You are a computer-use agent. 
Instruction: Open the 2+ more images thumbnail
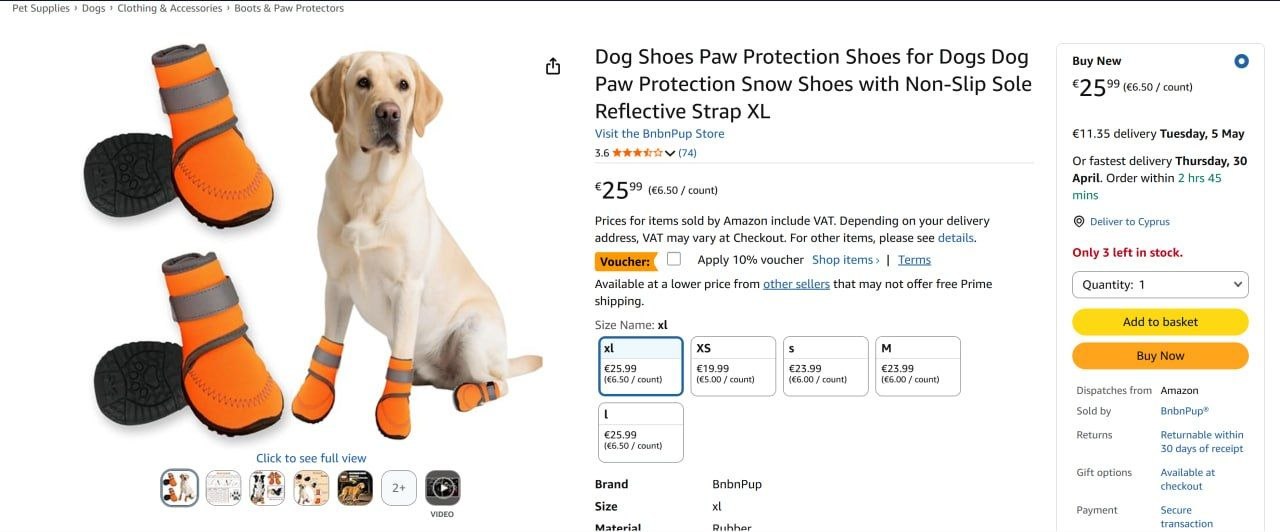[x=398, y=488]
